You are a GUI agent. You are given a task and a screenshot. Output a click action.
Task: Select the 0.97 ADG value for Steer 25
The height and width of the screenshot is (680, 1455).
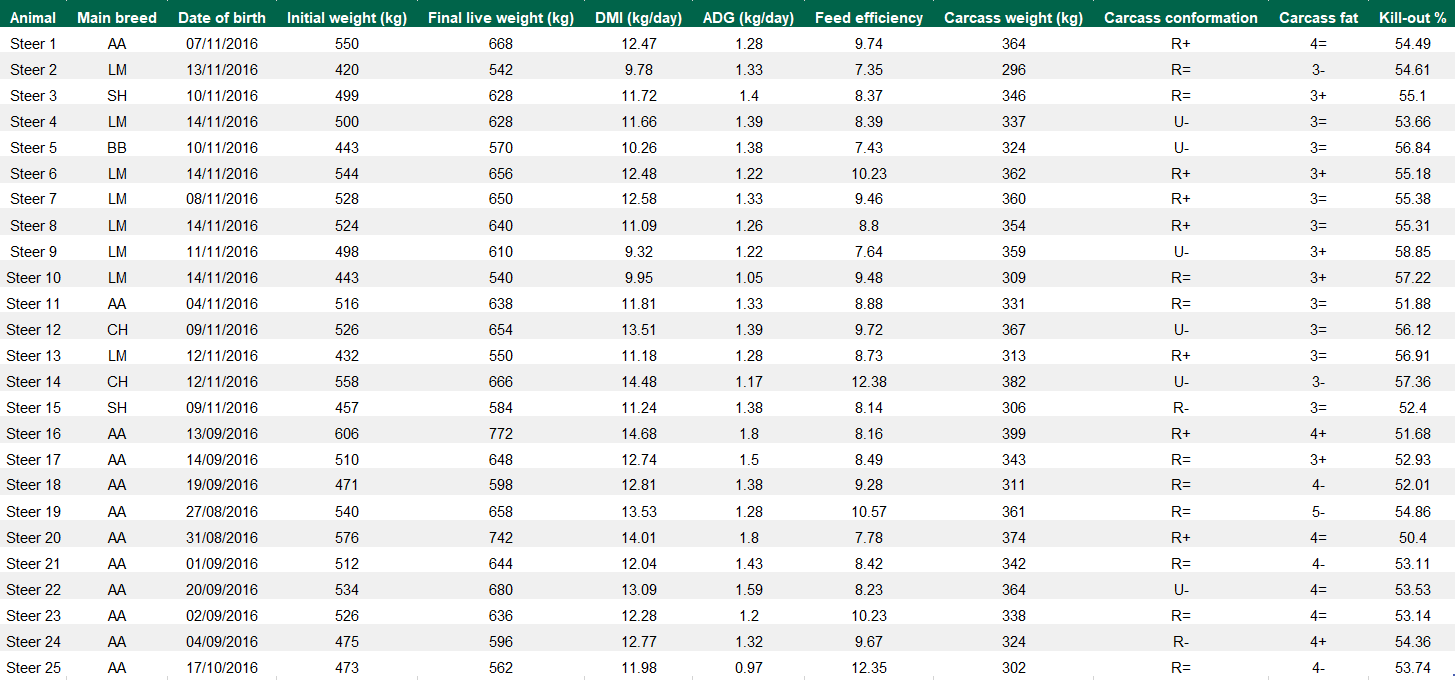[x=748, y=668]
